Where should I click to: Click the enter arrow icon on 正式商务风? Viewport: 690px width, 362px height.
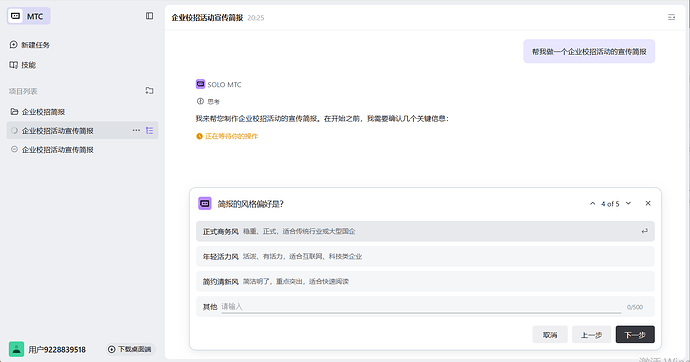point(644,231)
